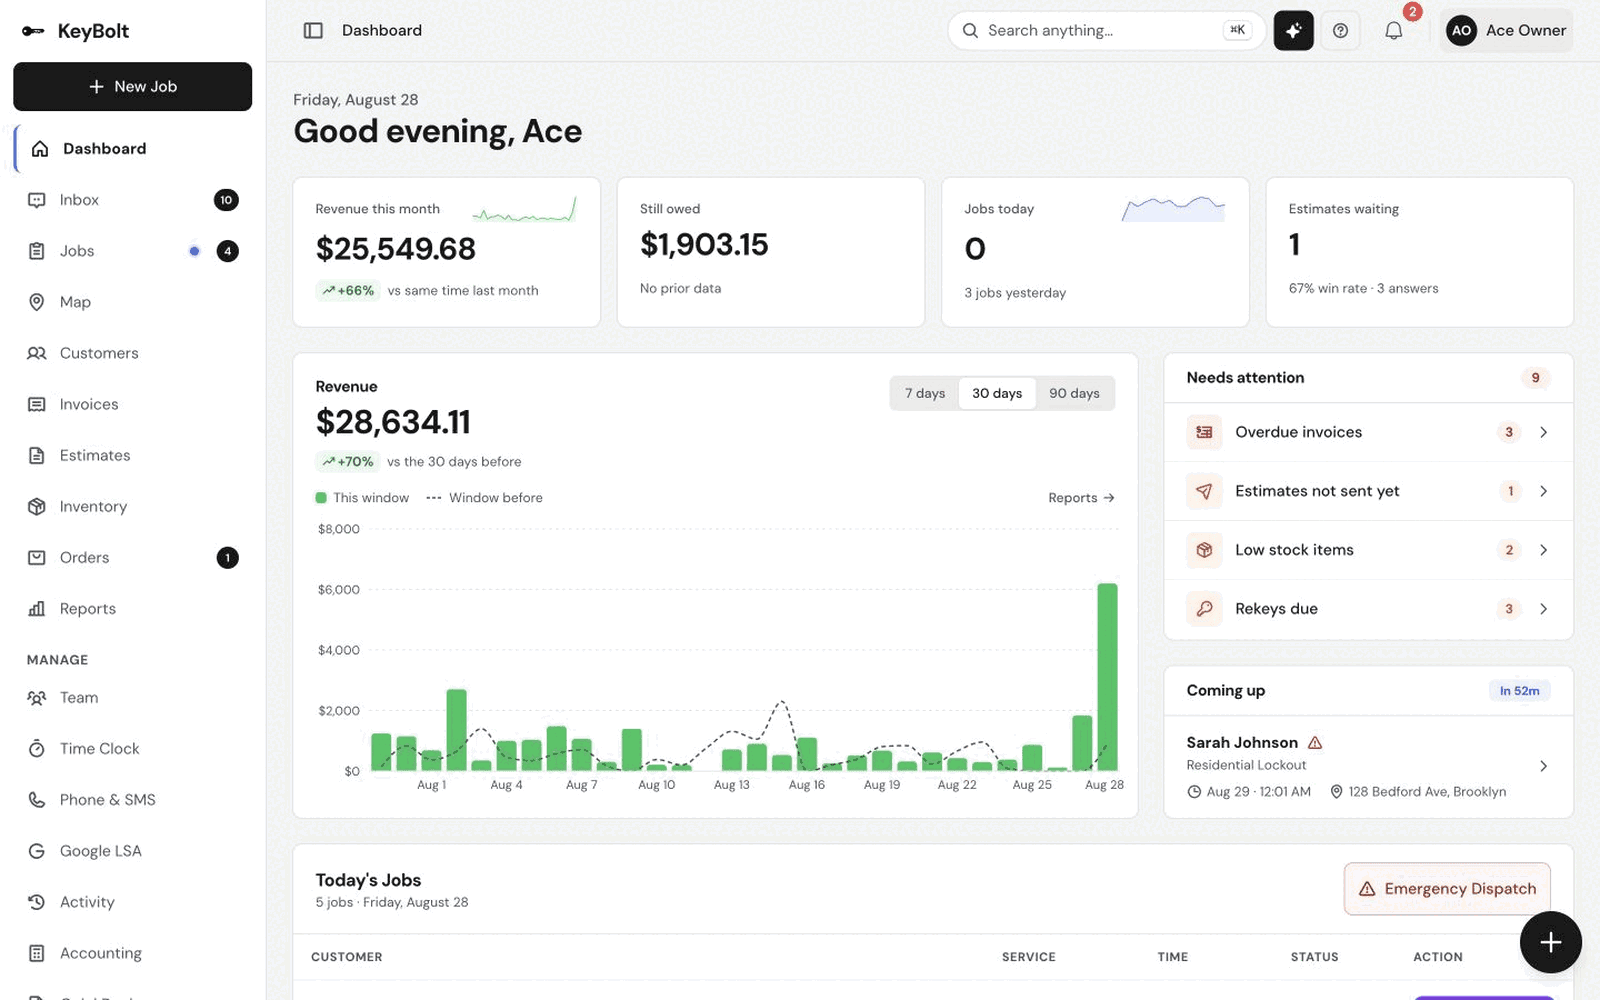Click the Emergency Dispatch button
1600x1000 pixels.
pyautogui.click(x=1447, y=889)
